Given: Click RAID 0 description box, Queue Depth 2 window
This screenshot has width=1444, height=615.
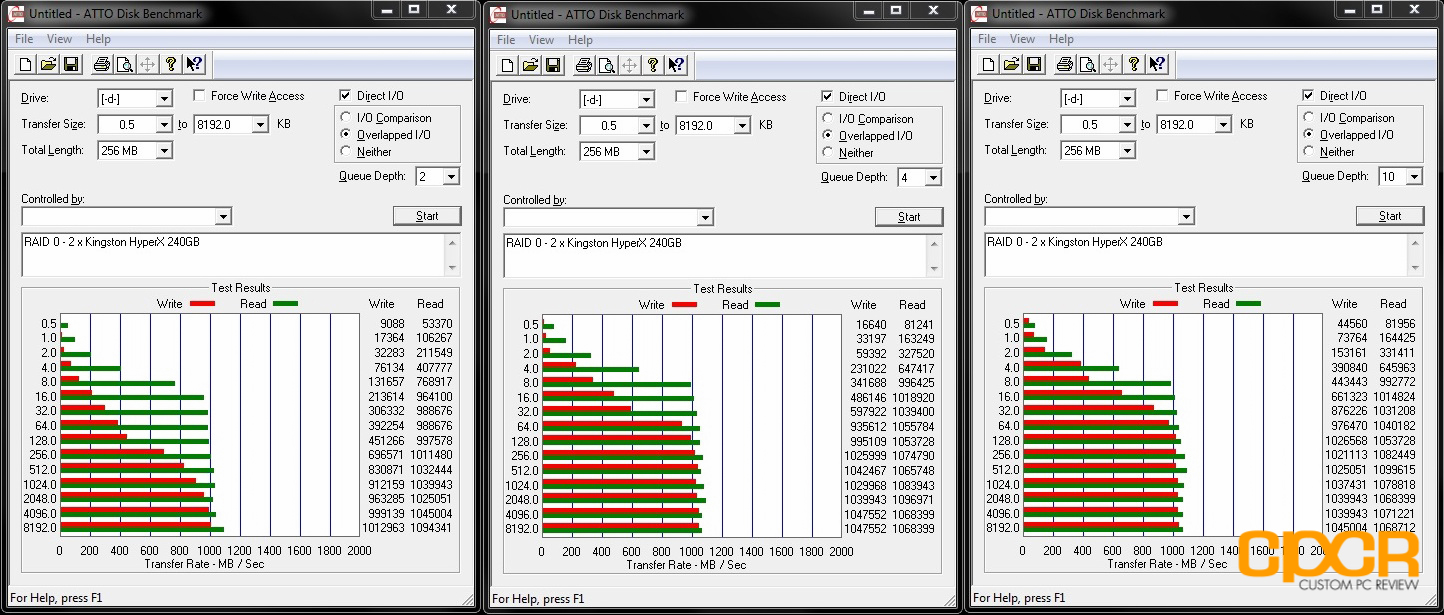Looking at the screenshot, I should (241, 255).
